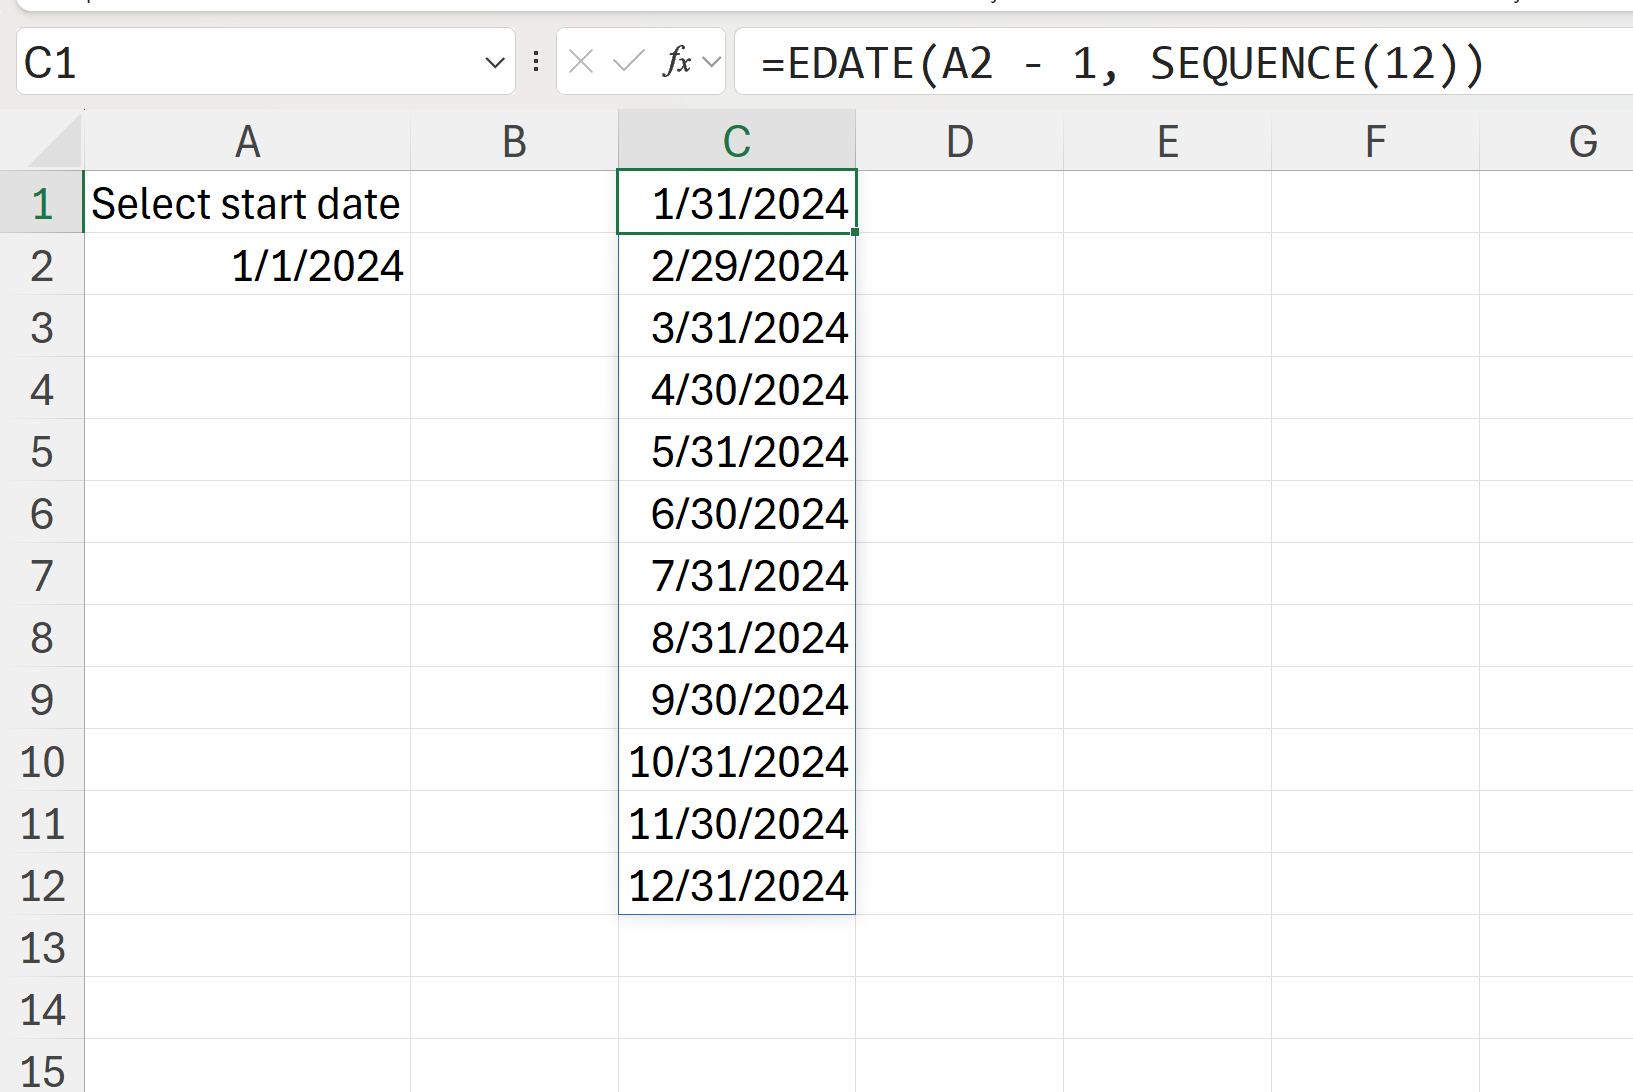1633x1092 pixels.
Task: Click the Insert Function fx icon
Action: [677, 62]
